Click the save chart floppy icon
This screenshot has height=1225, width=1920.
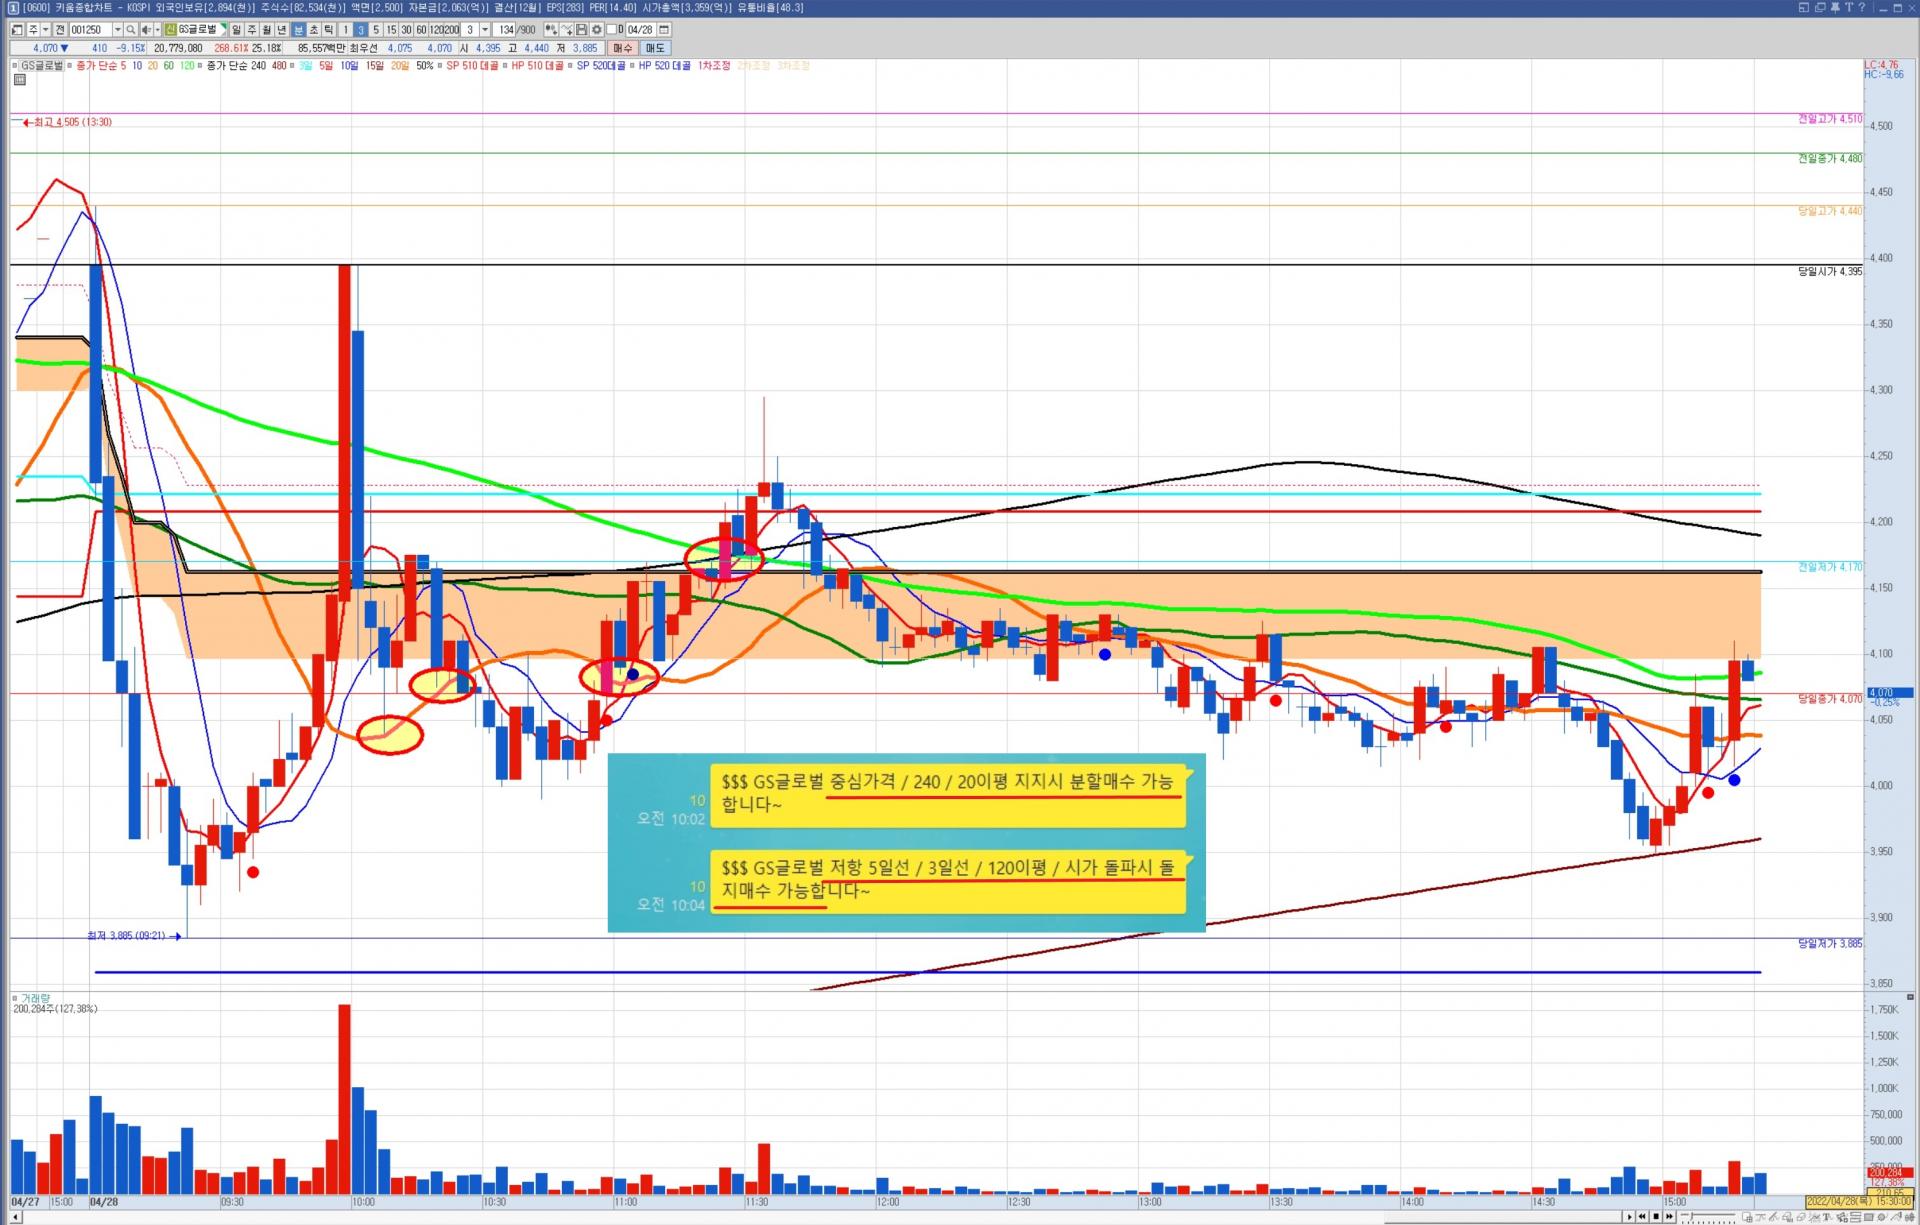pyautogui.click(x=581, y=30)
